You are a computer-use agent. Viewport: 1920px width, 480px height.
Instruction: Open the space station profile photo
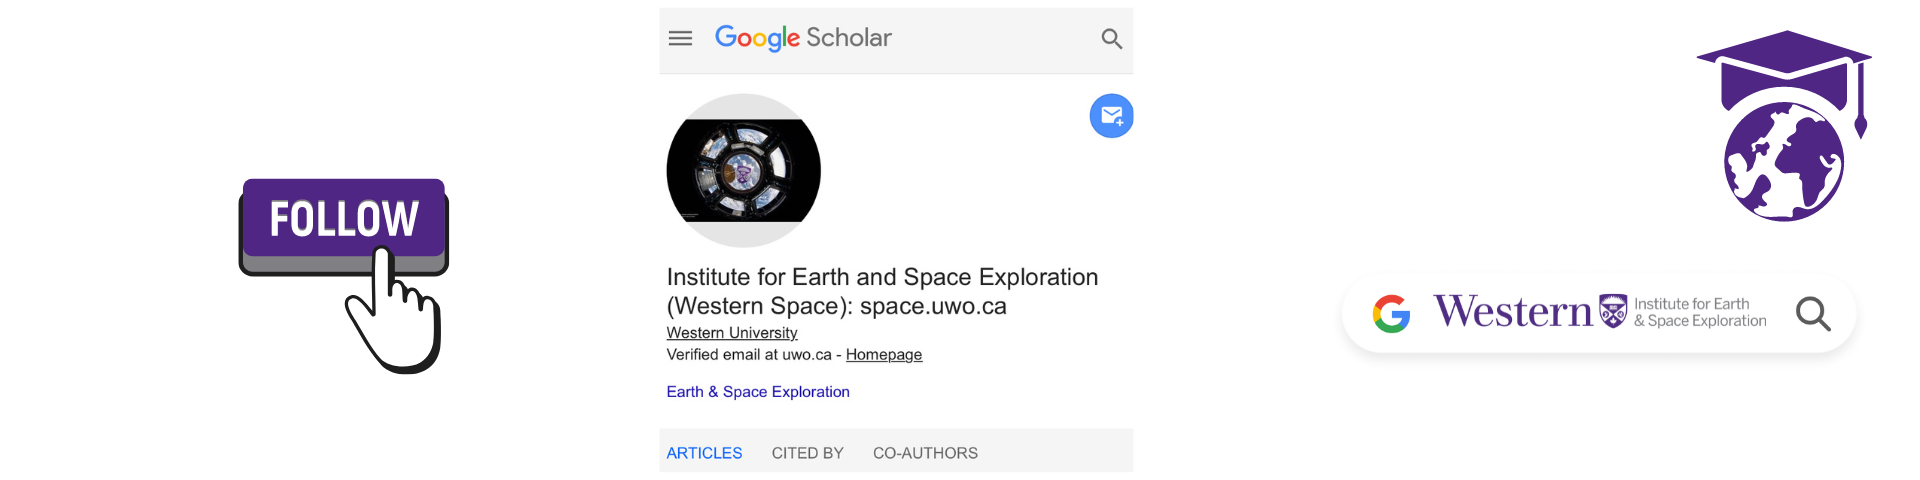(743, 170)
